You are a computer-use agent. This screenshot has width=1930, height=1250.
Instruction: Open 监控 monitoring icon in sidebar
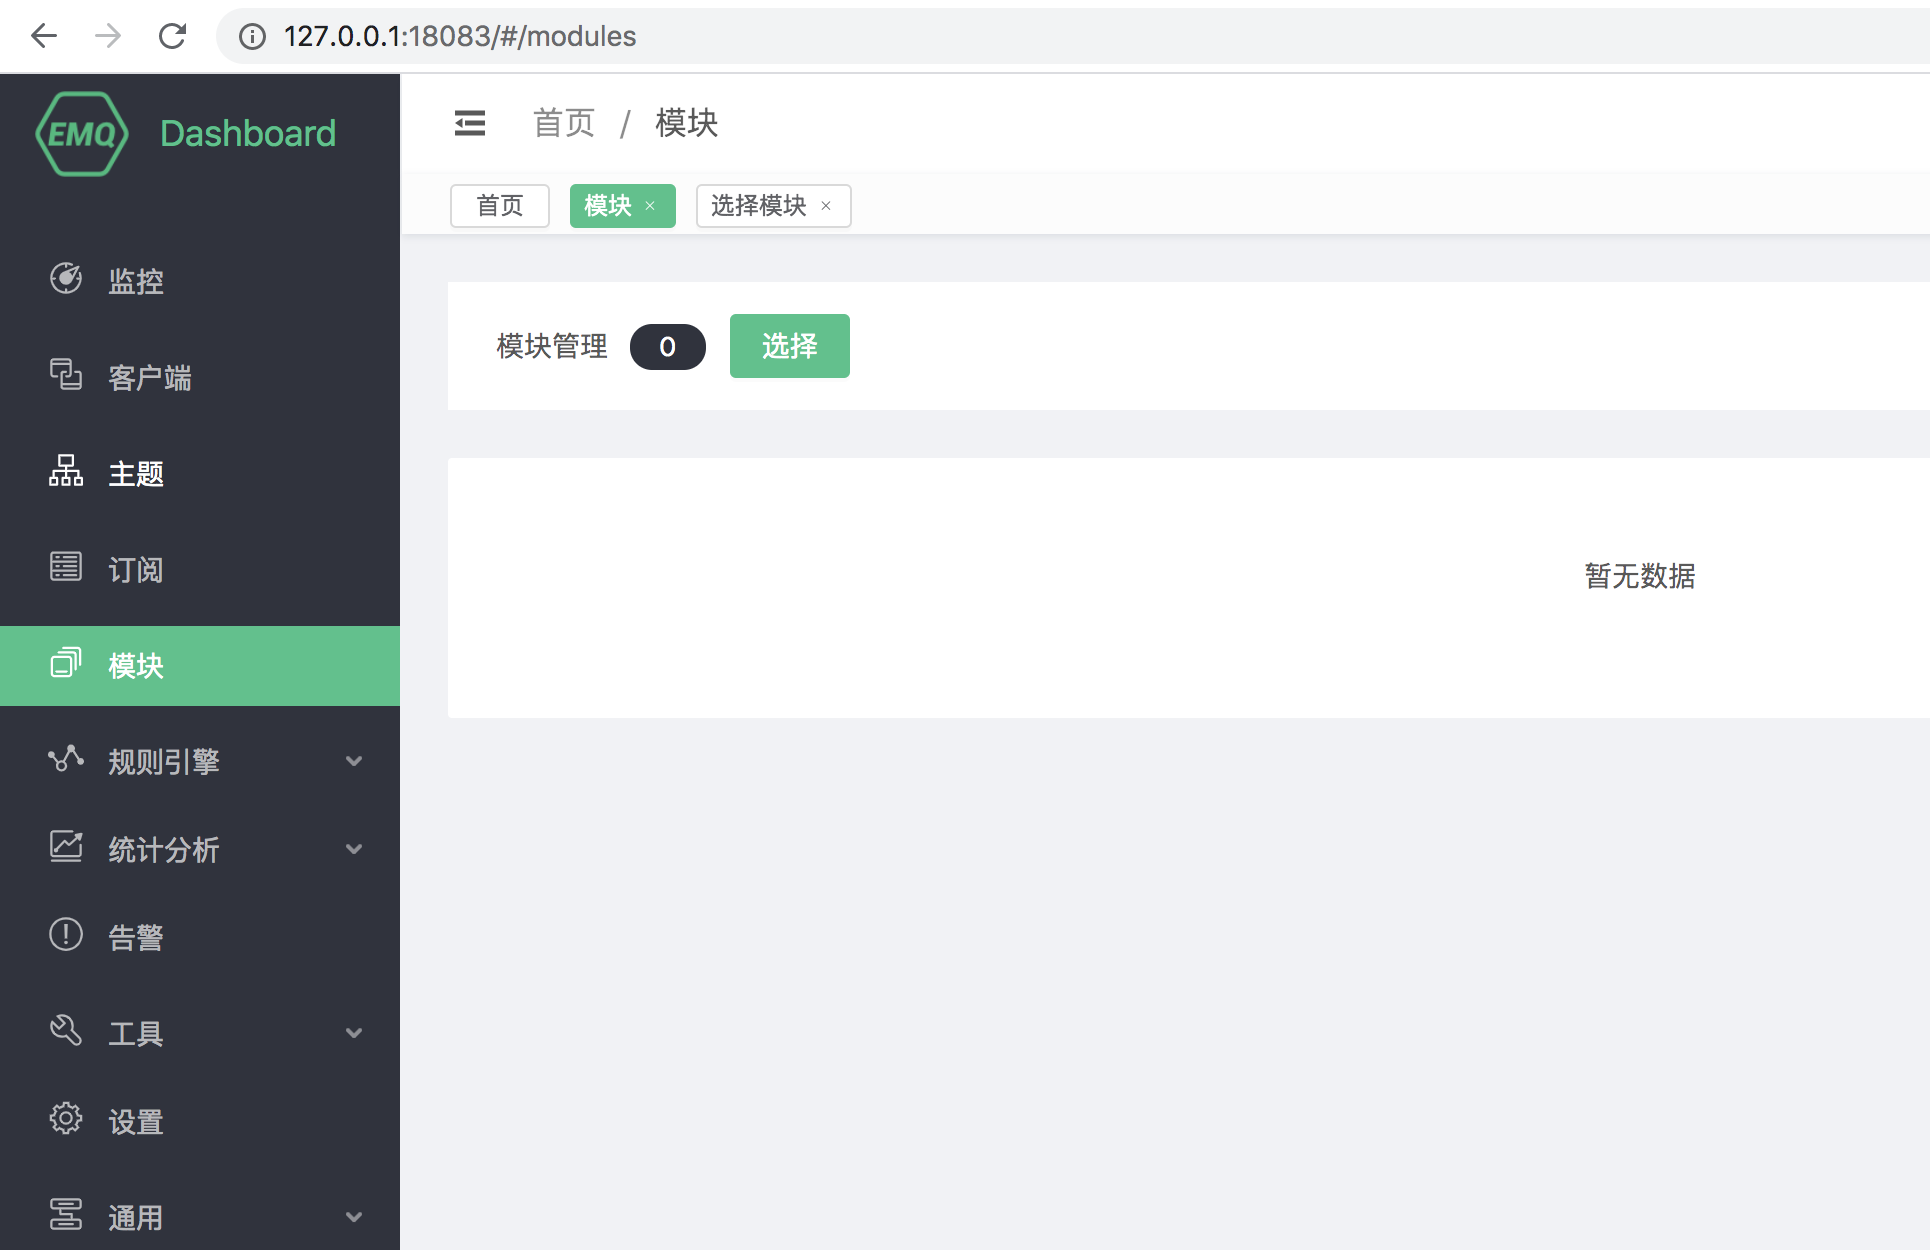click(66, 279)
